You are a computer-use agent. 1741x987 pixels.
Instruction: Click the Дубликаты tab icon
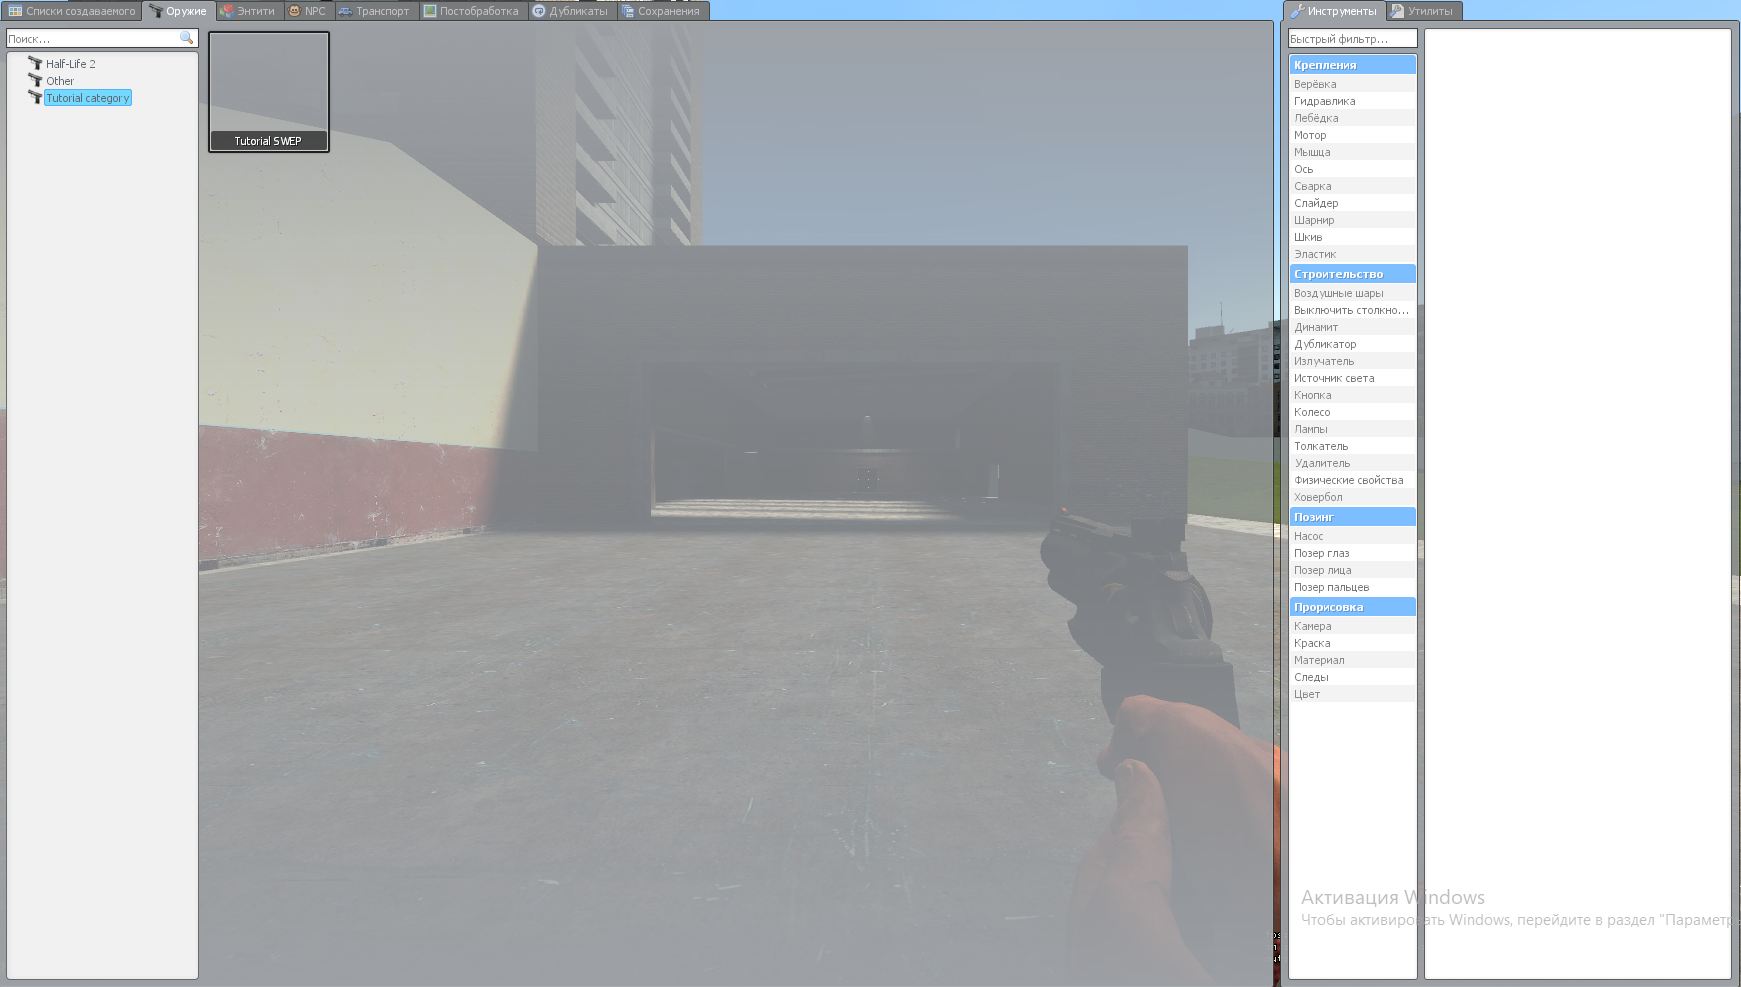tap(539, 11)
